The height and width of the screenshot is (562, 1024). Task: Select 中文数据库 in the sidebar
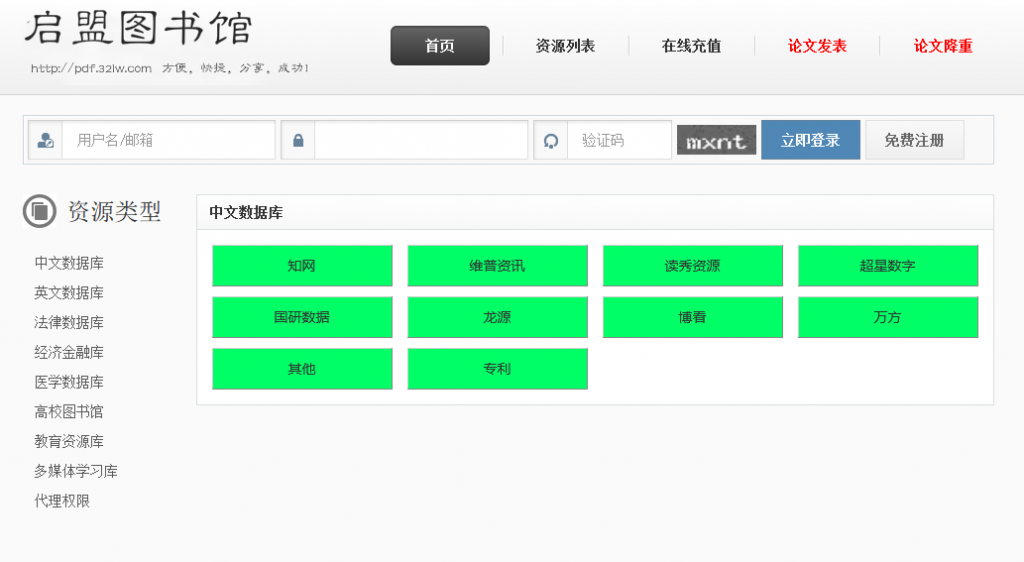click(69, 263)
